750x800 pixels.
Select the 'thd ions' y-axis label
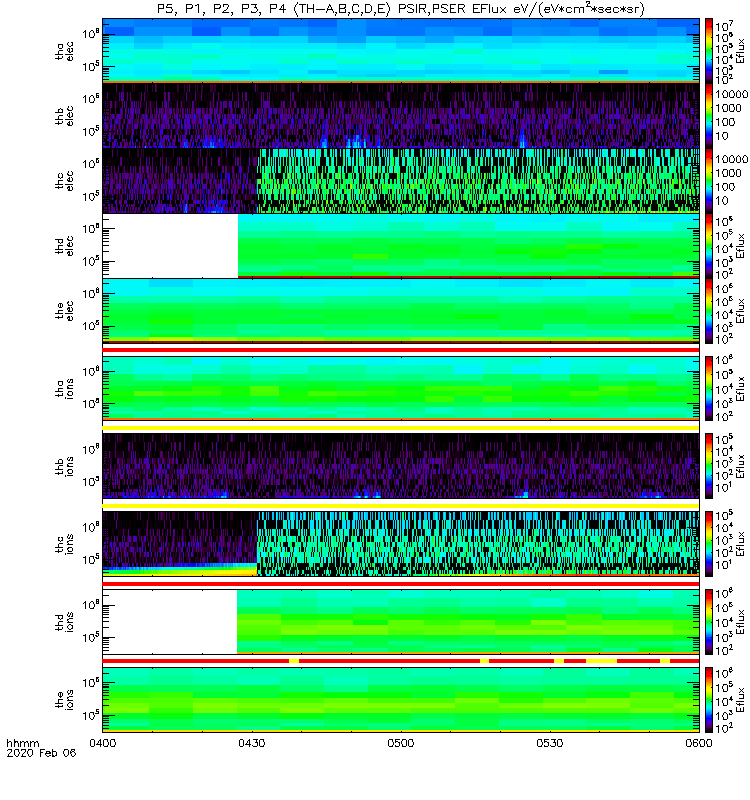64,622
